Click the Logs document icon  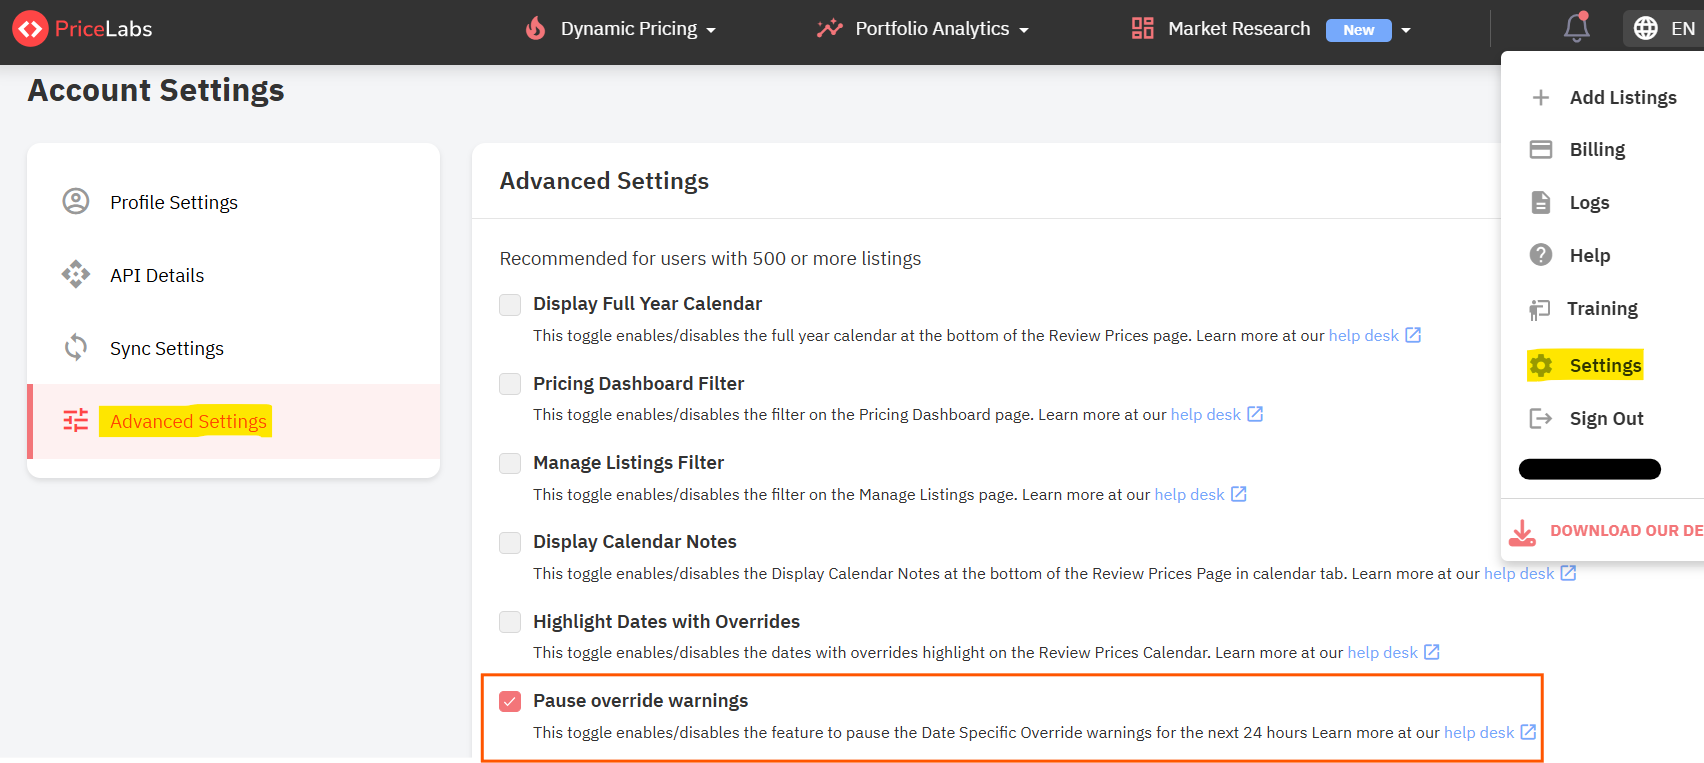pos(1541,203)
